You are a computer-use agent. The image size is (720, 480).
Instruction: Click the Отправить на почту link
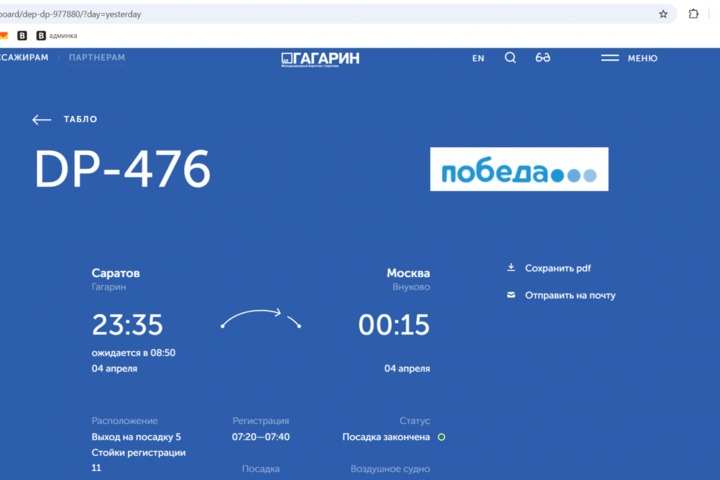[x=570, y=295]
